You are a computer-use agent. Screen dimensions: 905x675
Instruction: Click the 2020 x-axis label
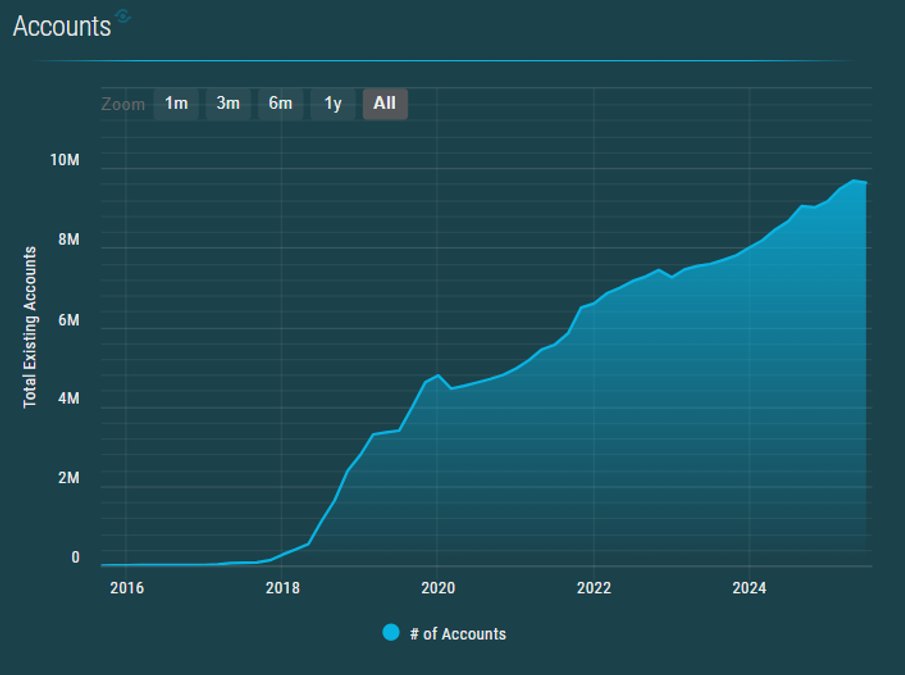(437, 588)
